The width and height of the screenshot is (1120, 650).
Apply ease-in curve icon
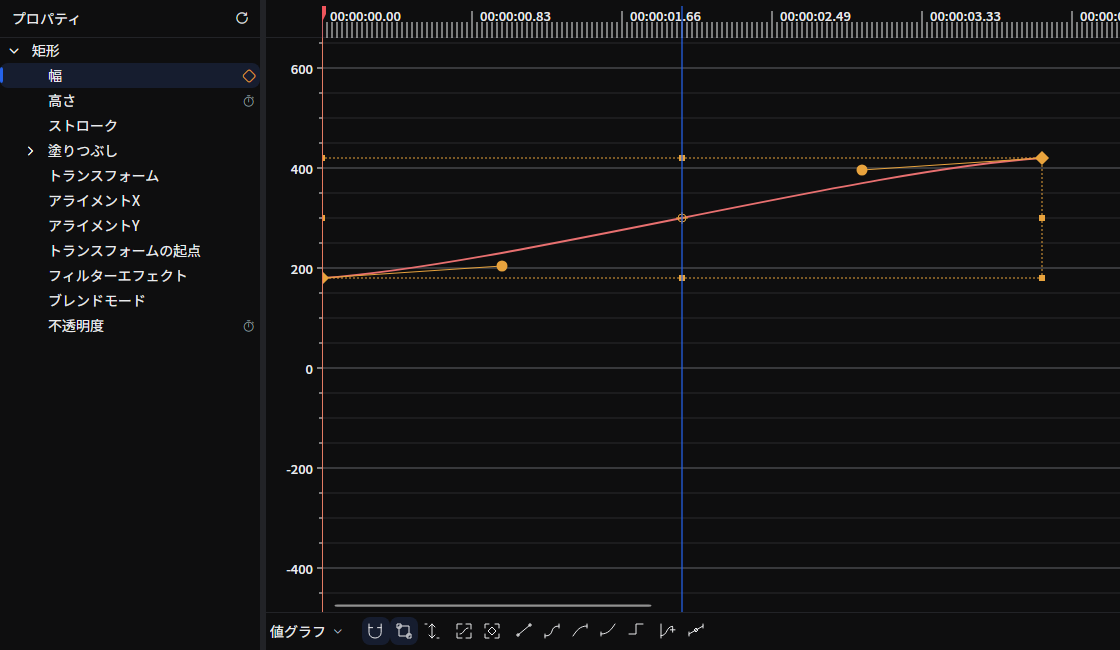click(580, 630)
